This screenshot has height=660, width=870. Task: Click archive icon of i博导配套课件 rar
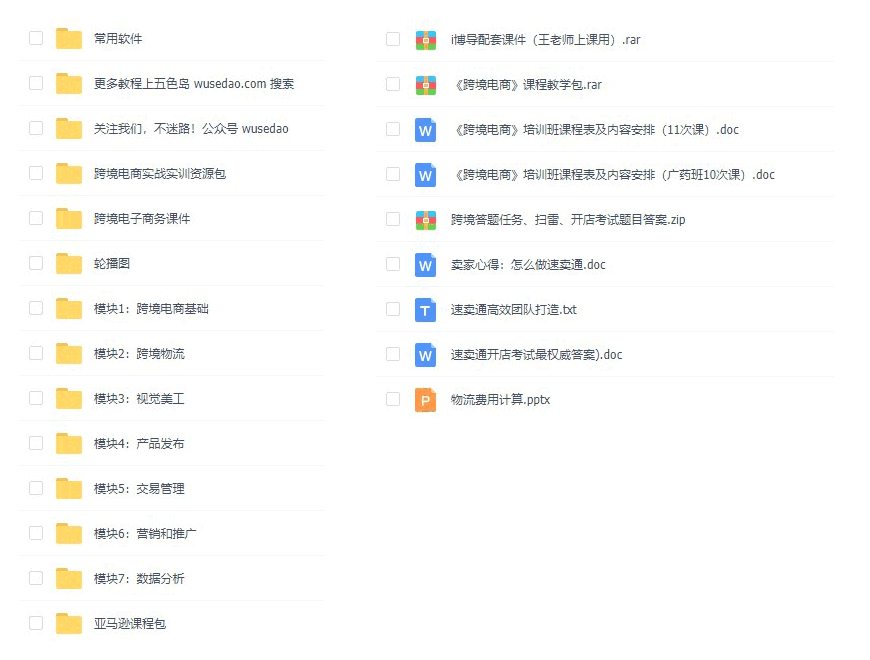pos(426,40)
